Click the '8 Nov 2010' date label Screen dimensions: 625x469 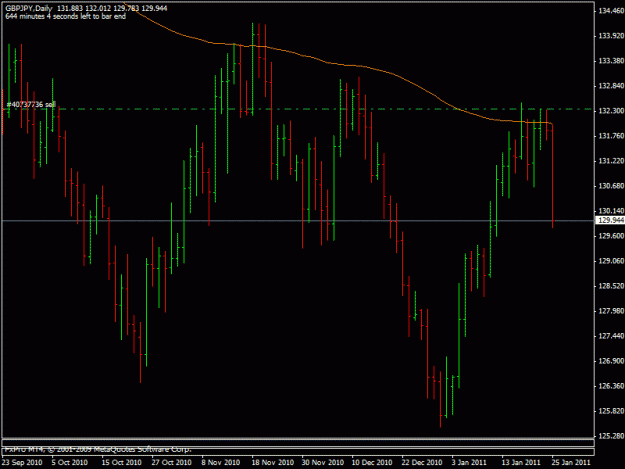(221, 462)
